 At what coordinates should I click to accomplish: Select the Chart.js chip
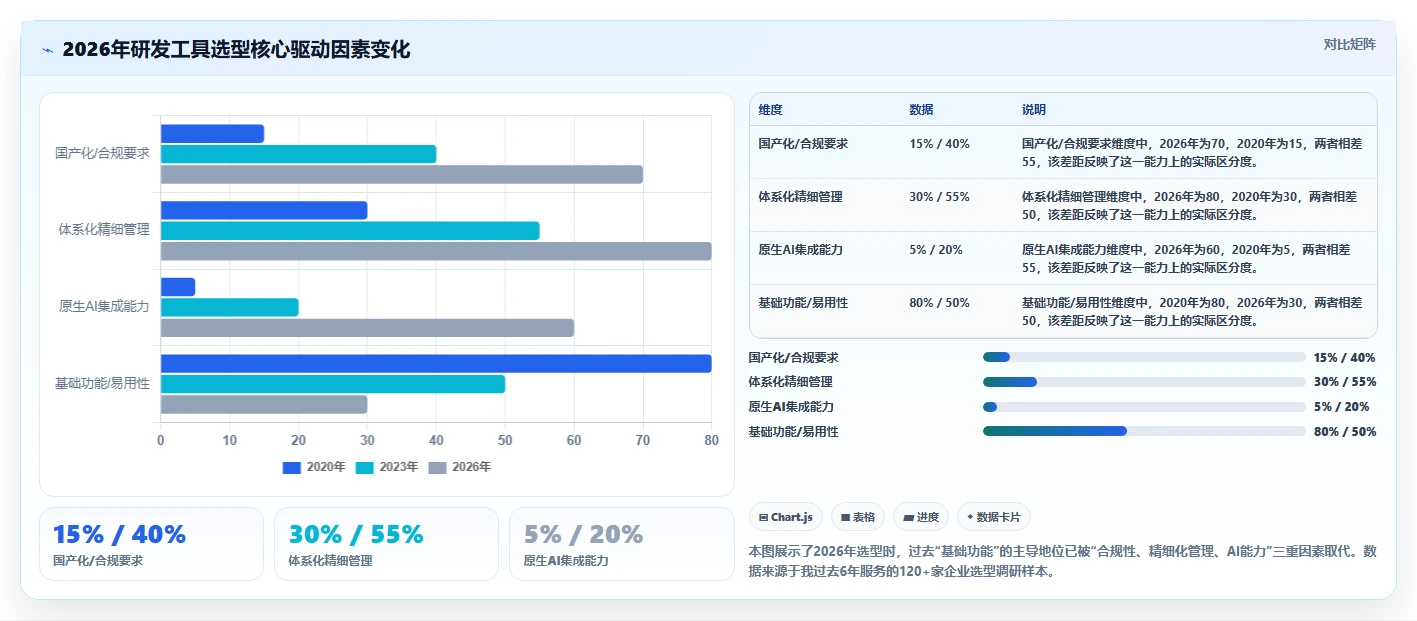pos(786,517)
